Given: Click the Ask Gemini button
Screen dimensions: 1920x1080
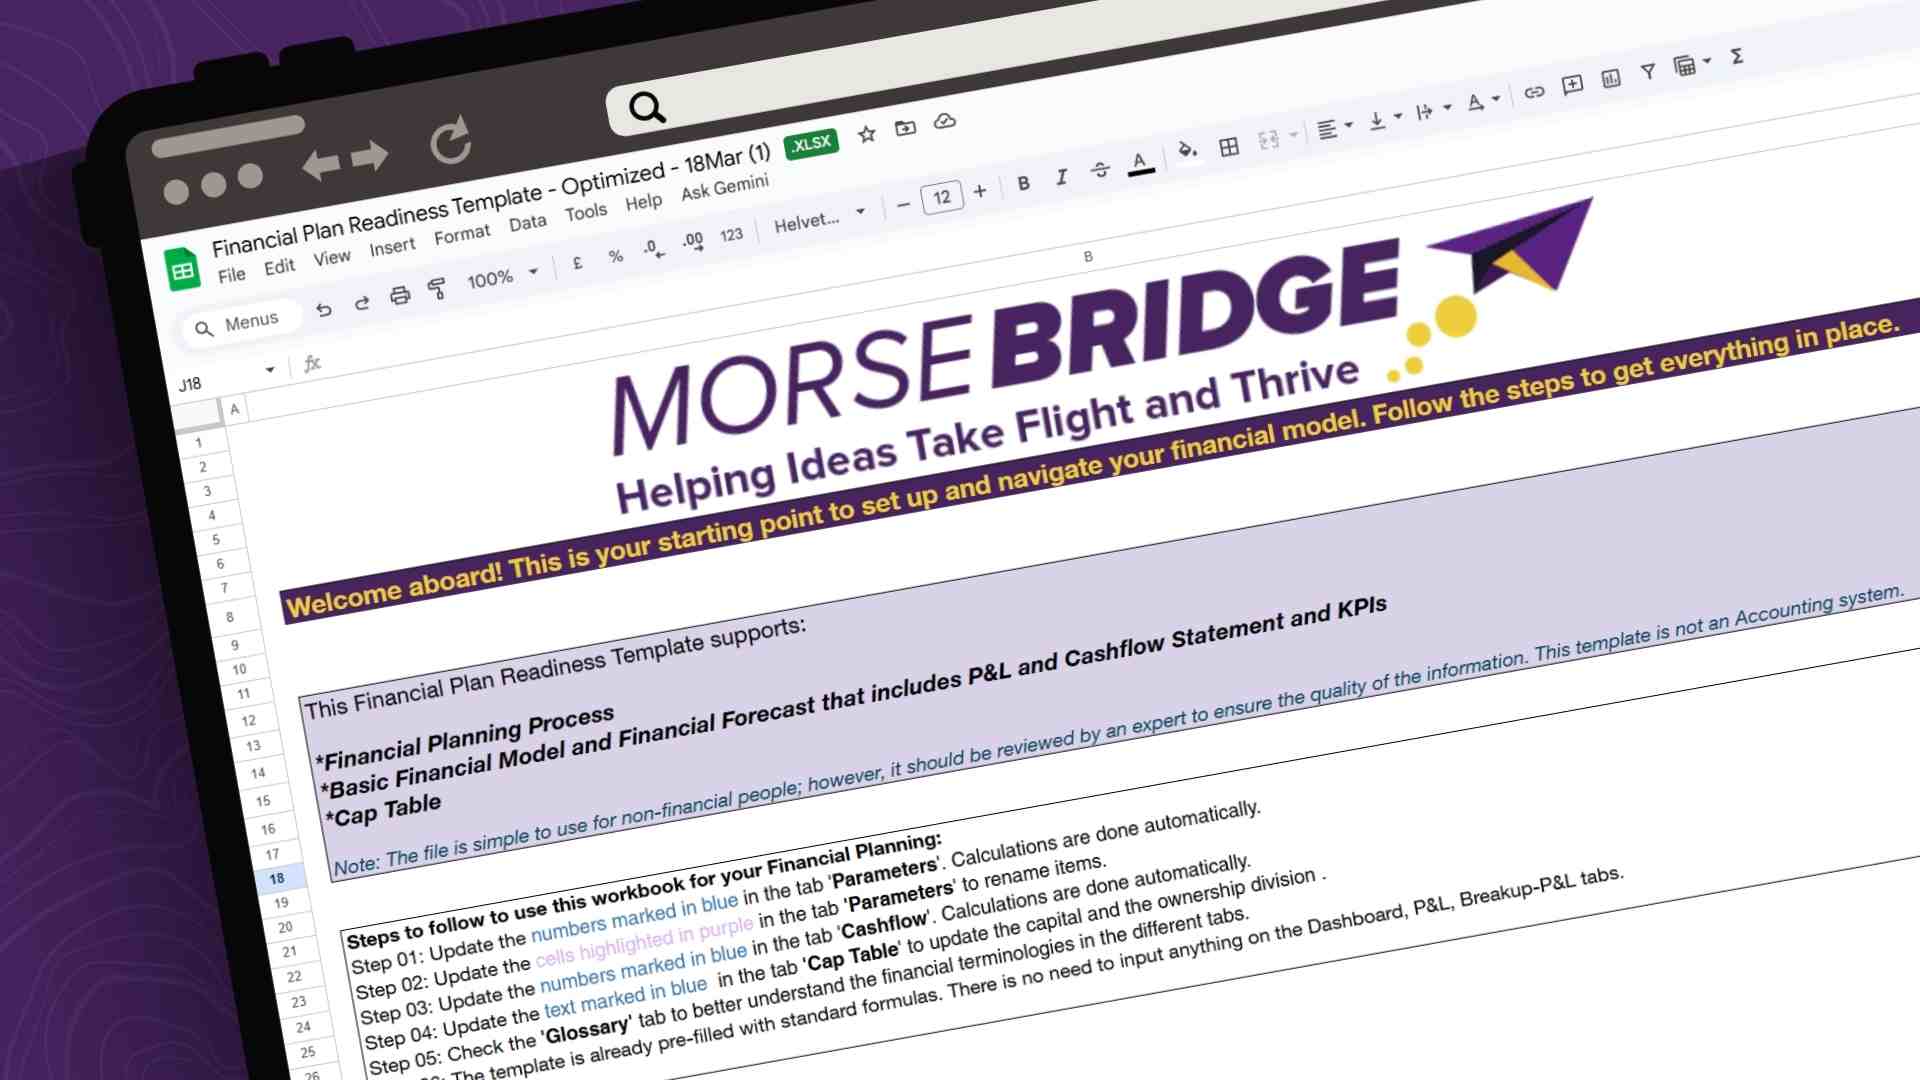Looking at the screenshot, I should click(725, 187).
